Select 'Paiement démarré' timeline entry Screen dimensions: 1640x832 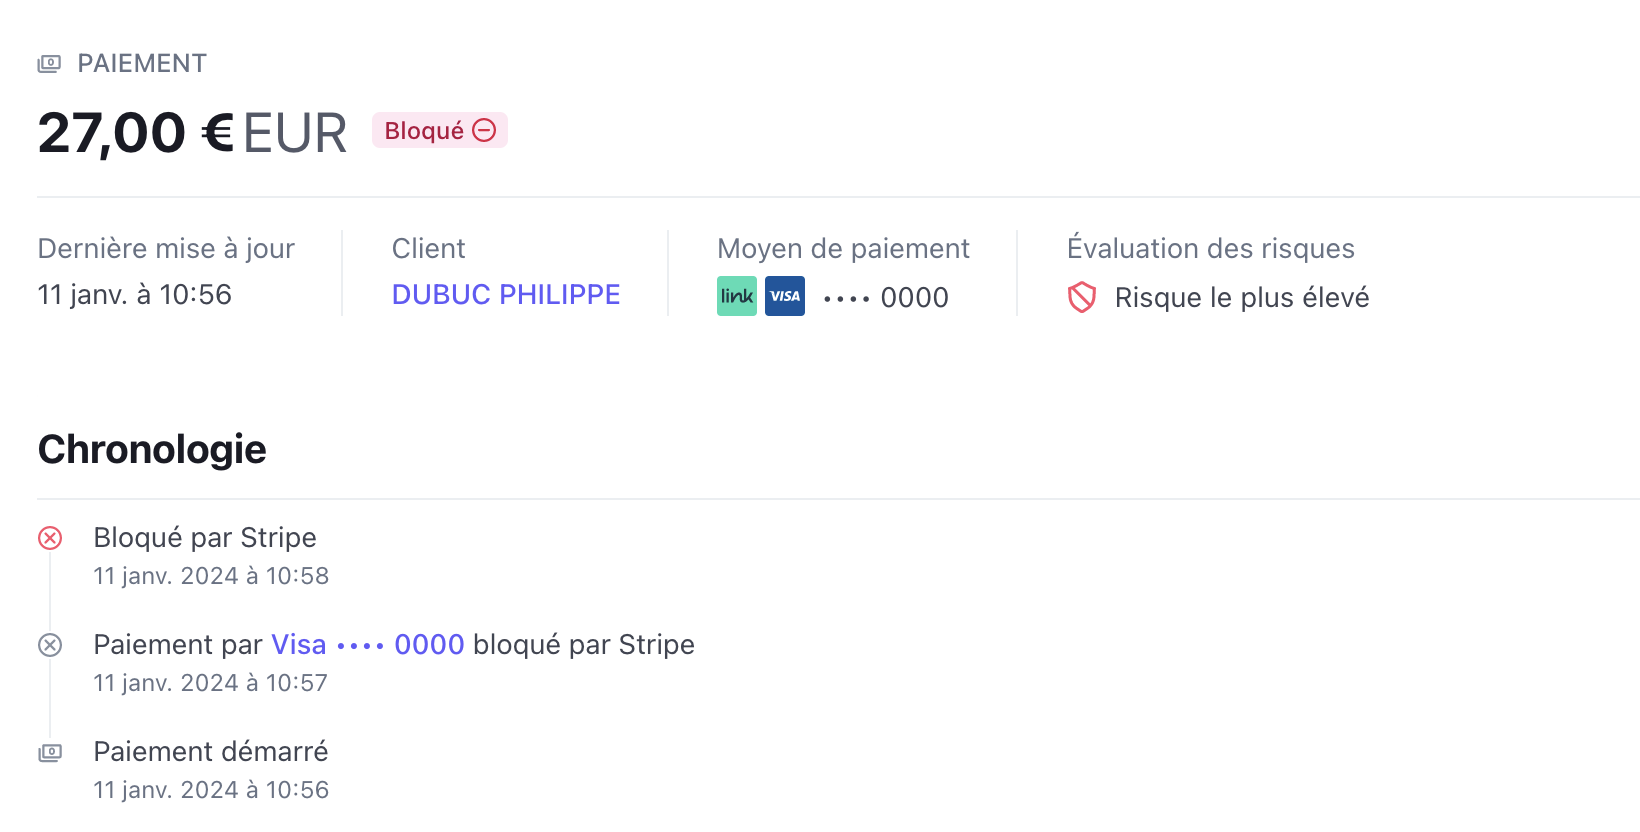[x=211, y=752]
